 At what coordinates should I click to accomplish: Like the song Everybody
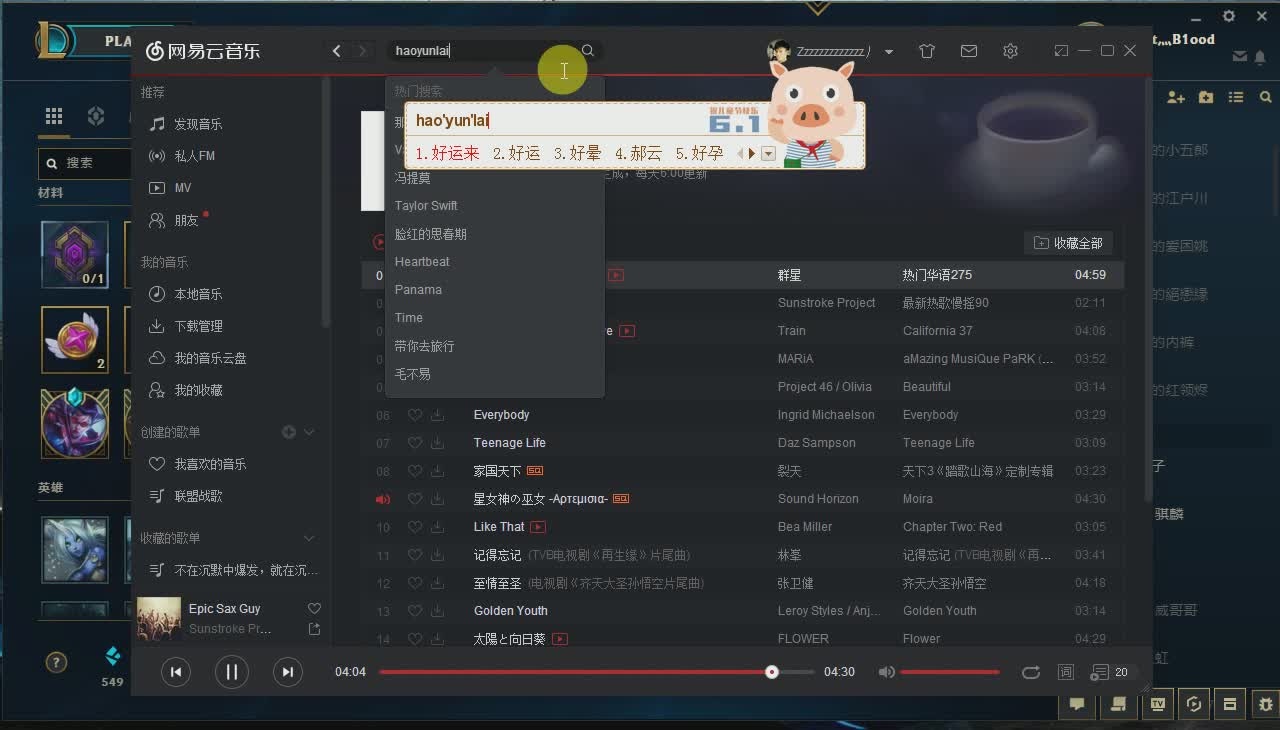(x=415, y=415)
